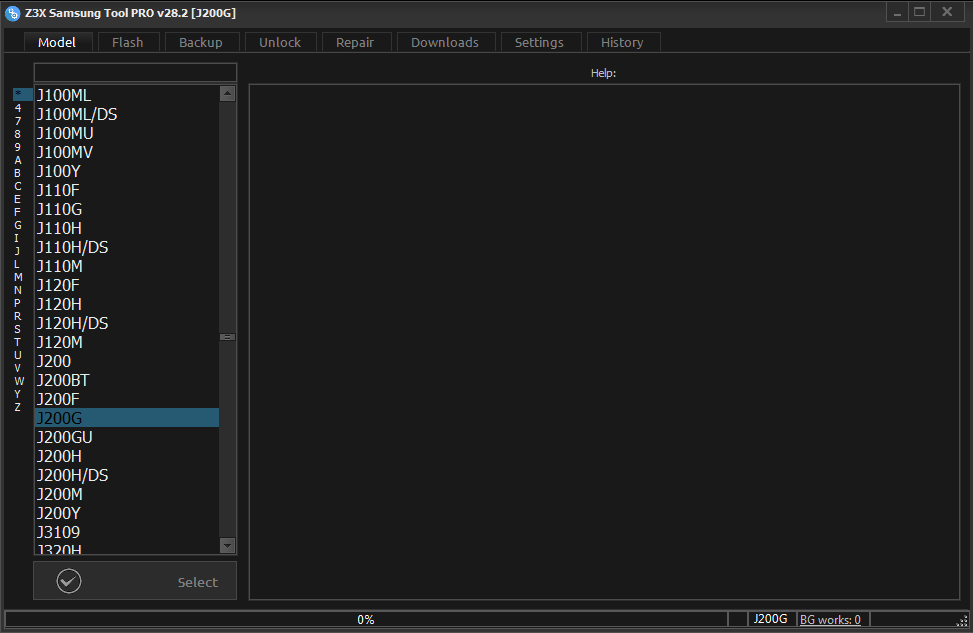Image resolution: width=973 pixels, height=633 pixels.
Task: Filter models by letter A
Action: (x=18, y=160)
